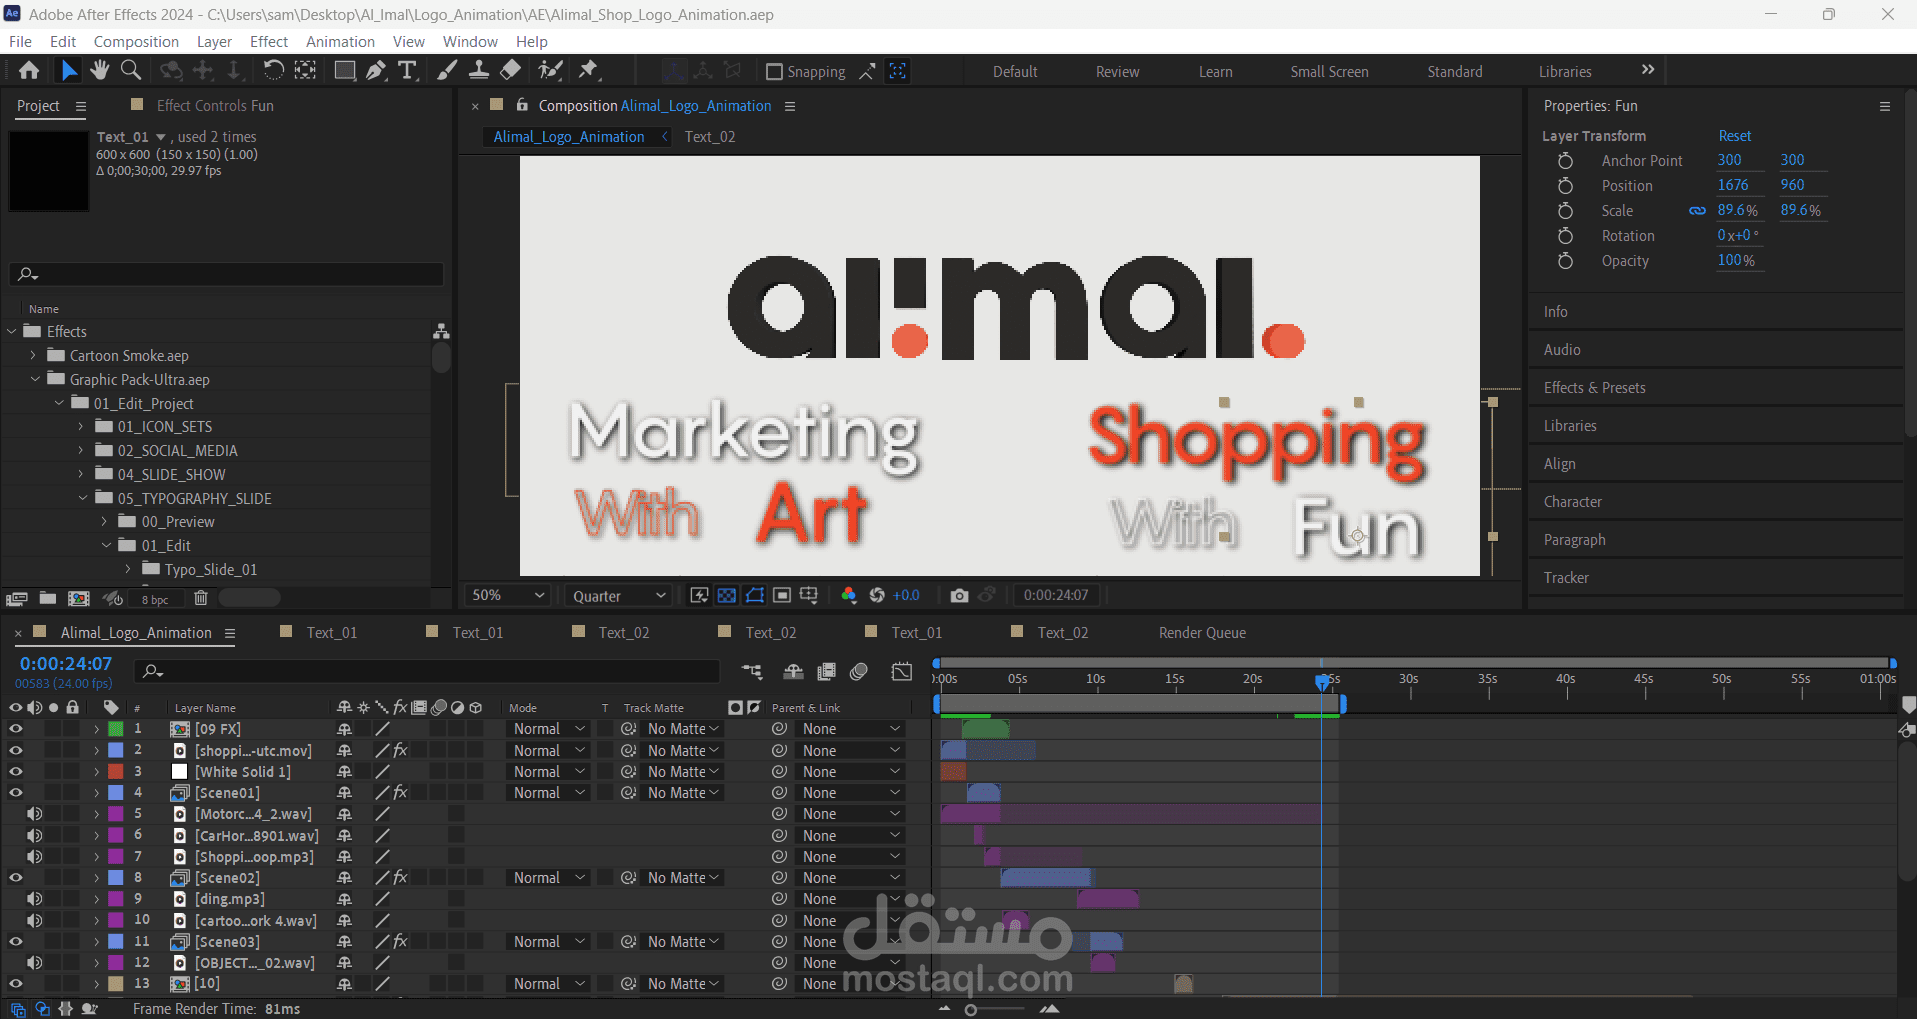
Task: Click the Show Channel color icon in the viewer
Action: [x=849, y=595]
